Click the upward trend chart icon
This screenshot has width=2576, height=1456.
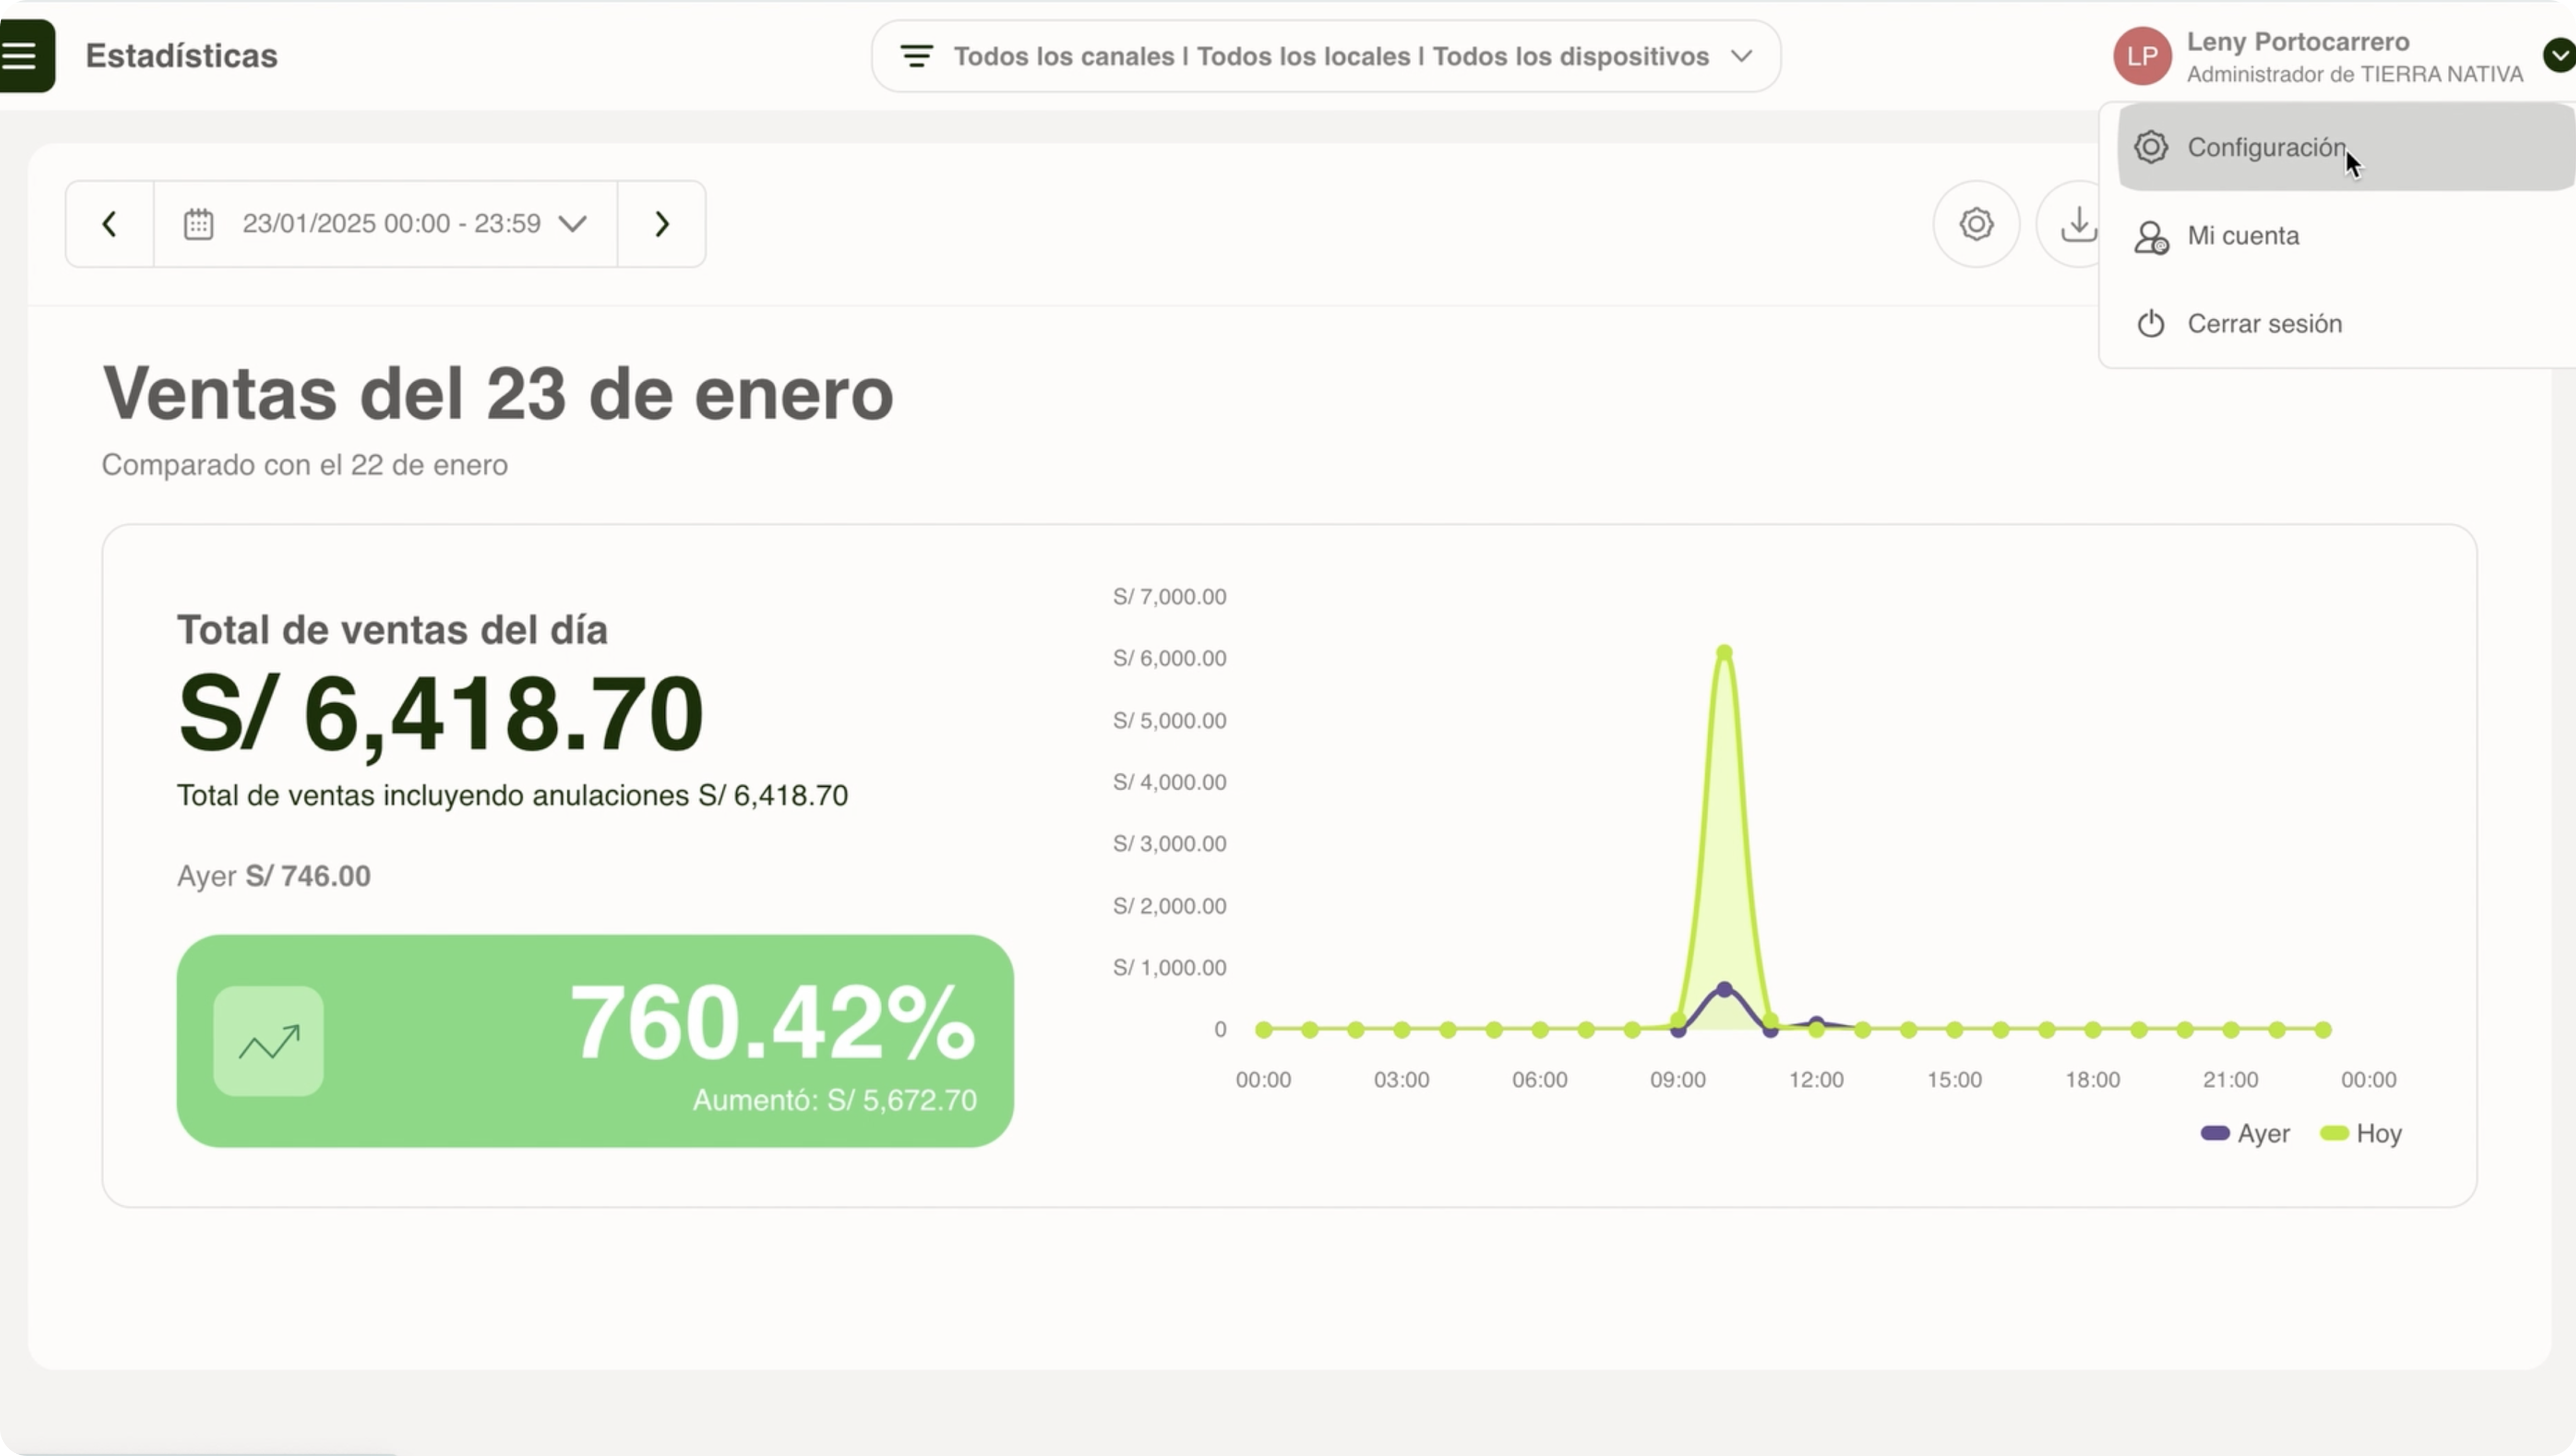click(x=268, y=1042)
